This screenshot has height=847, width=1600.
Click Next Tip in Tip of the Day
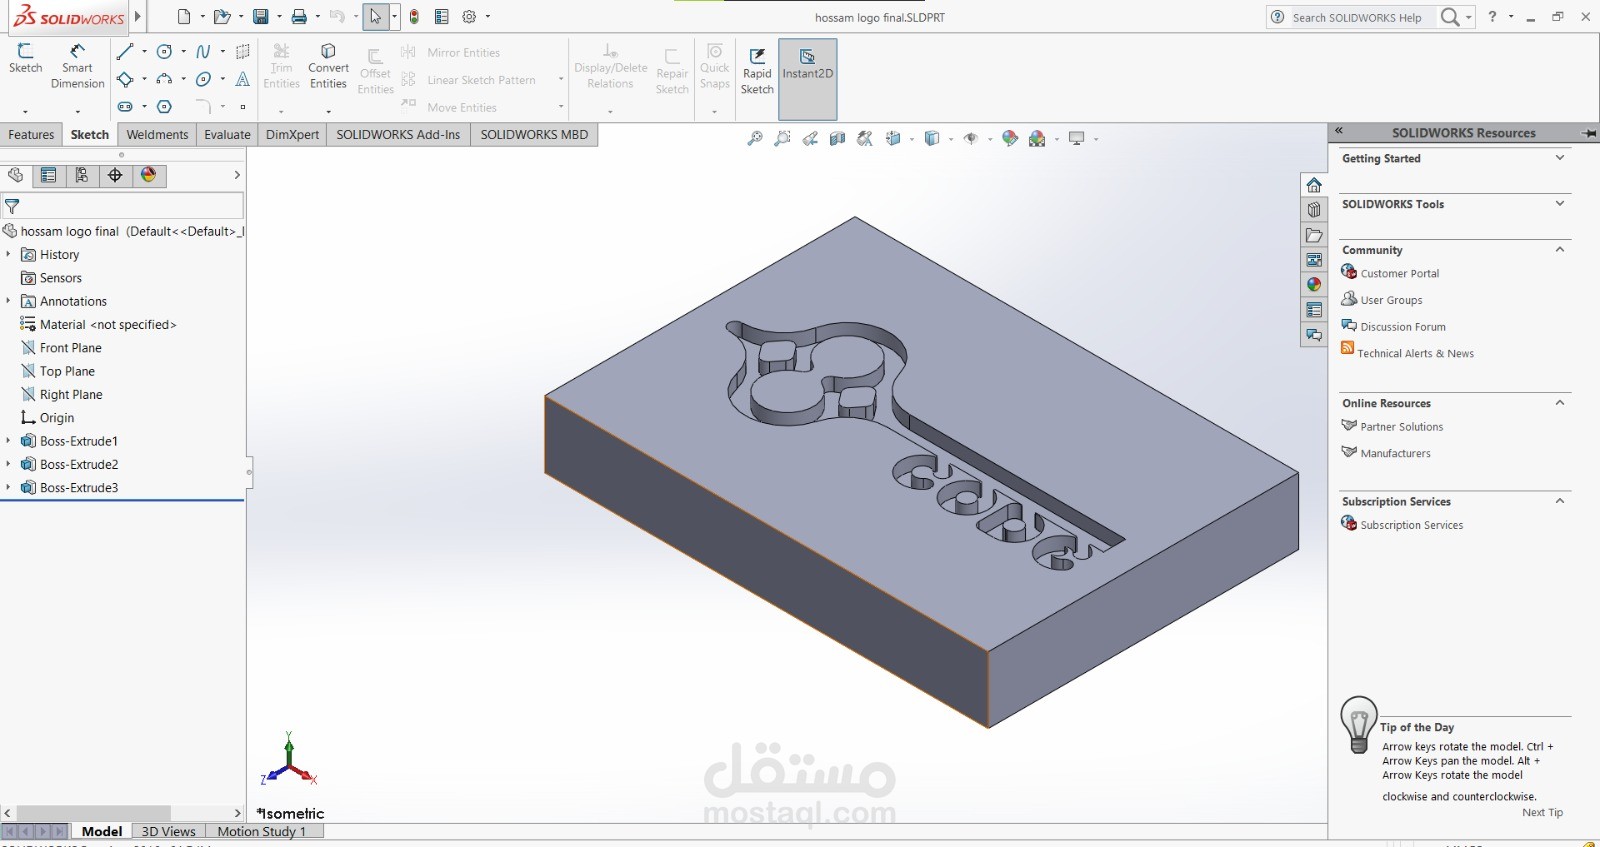click(1542, 812)
